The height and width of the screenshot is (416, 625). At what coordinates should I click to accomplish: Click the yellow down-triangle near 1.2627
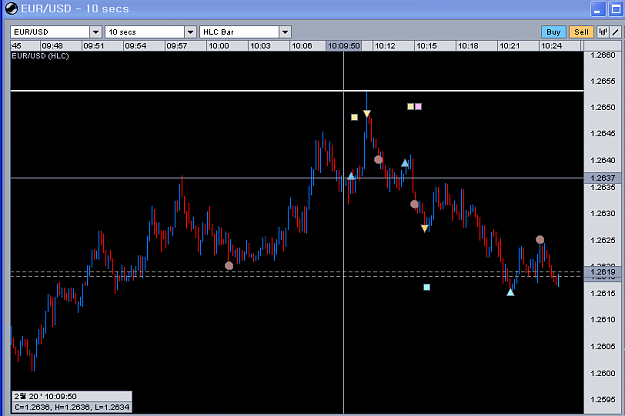[x=425, y=228]
